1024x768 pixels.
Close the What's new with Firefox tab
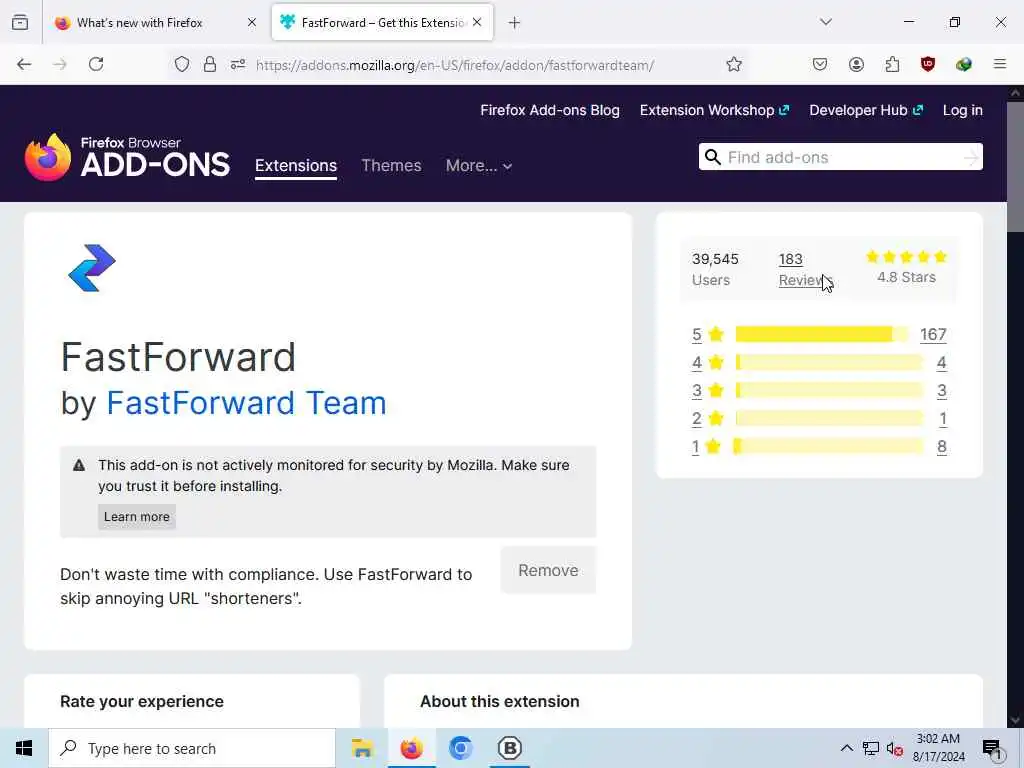pyautogui.click(x=252, y=22)
